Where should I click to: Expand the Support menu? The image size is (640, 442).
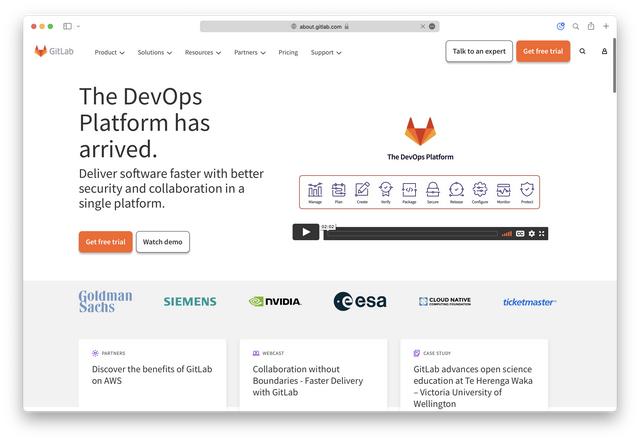click(326, 52)
